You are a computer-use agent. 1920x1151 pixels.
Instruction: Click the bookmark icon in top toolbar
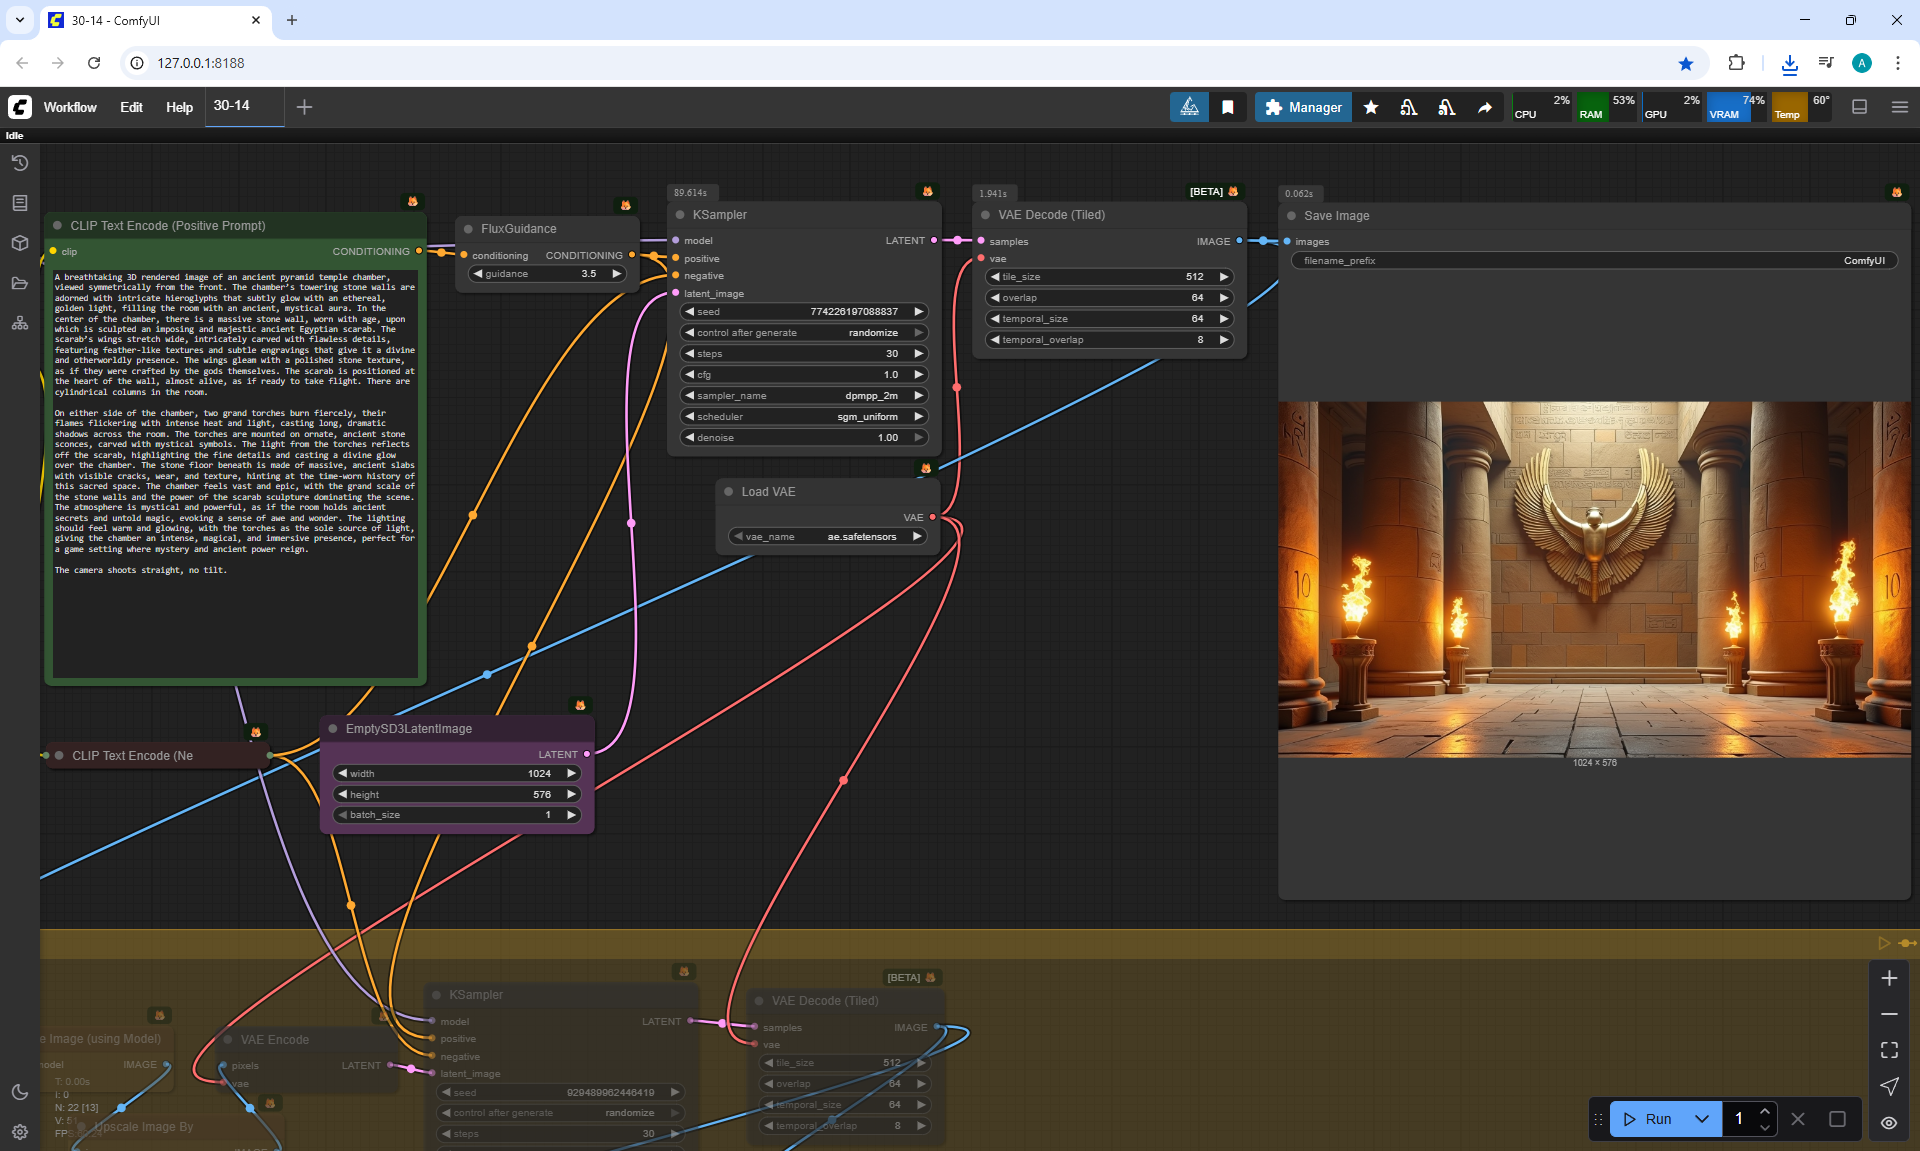point(1228,107)
